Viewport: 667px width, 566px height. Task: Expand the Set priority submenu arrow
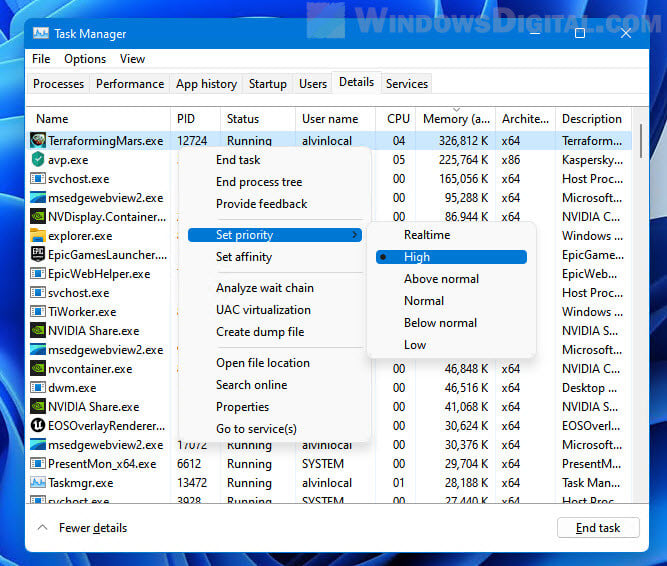(354, 235)
